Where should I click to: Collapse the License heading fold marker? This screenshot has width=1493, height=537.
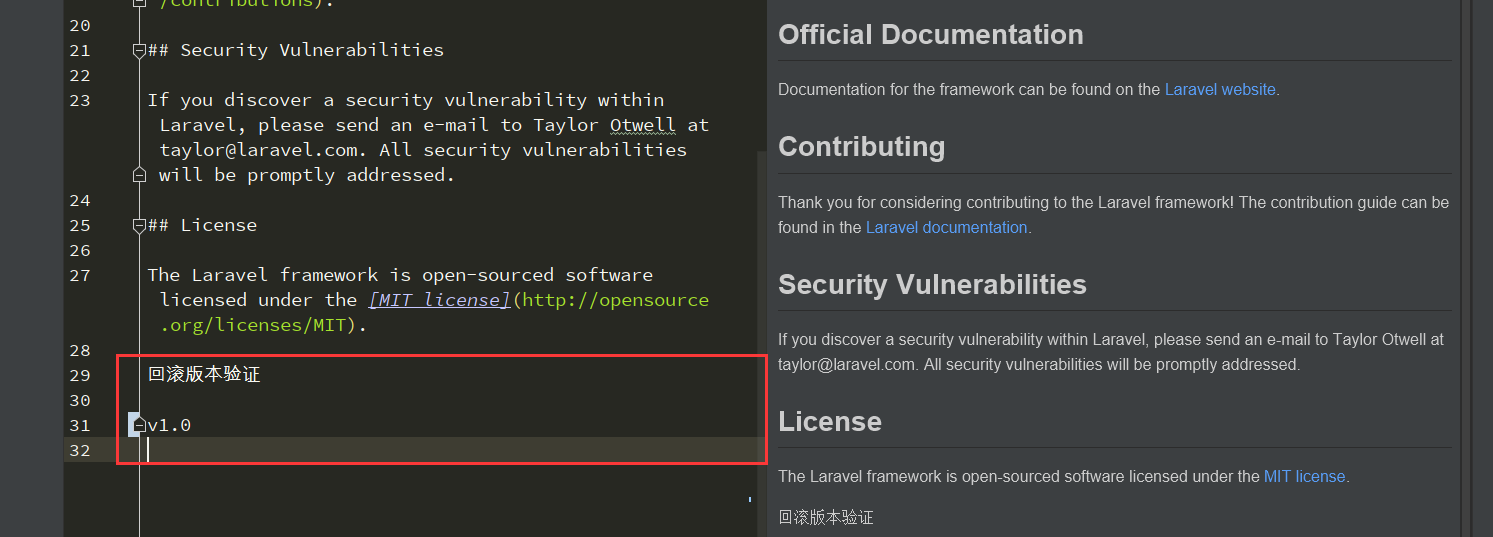click(x=139, y=225)
